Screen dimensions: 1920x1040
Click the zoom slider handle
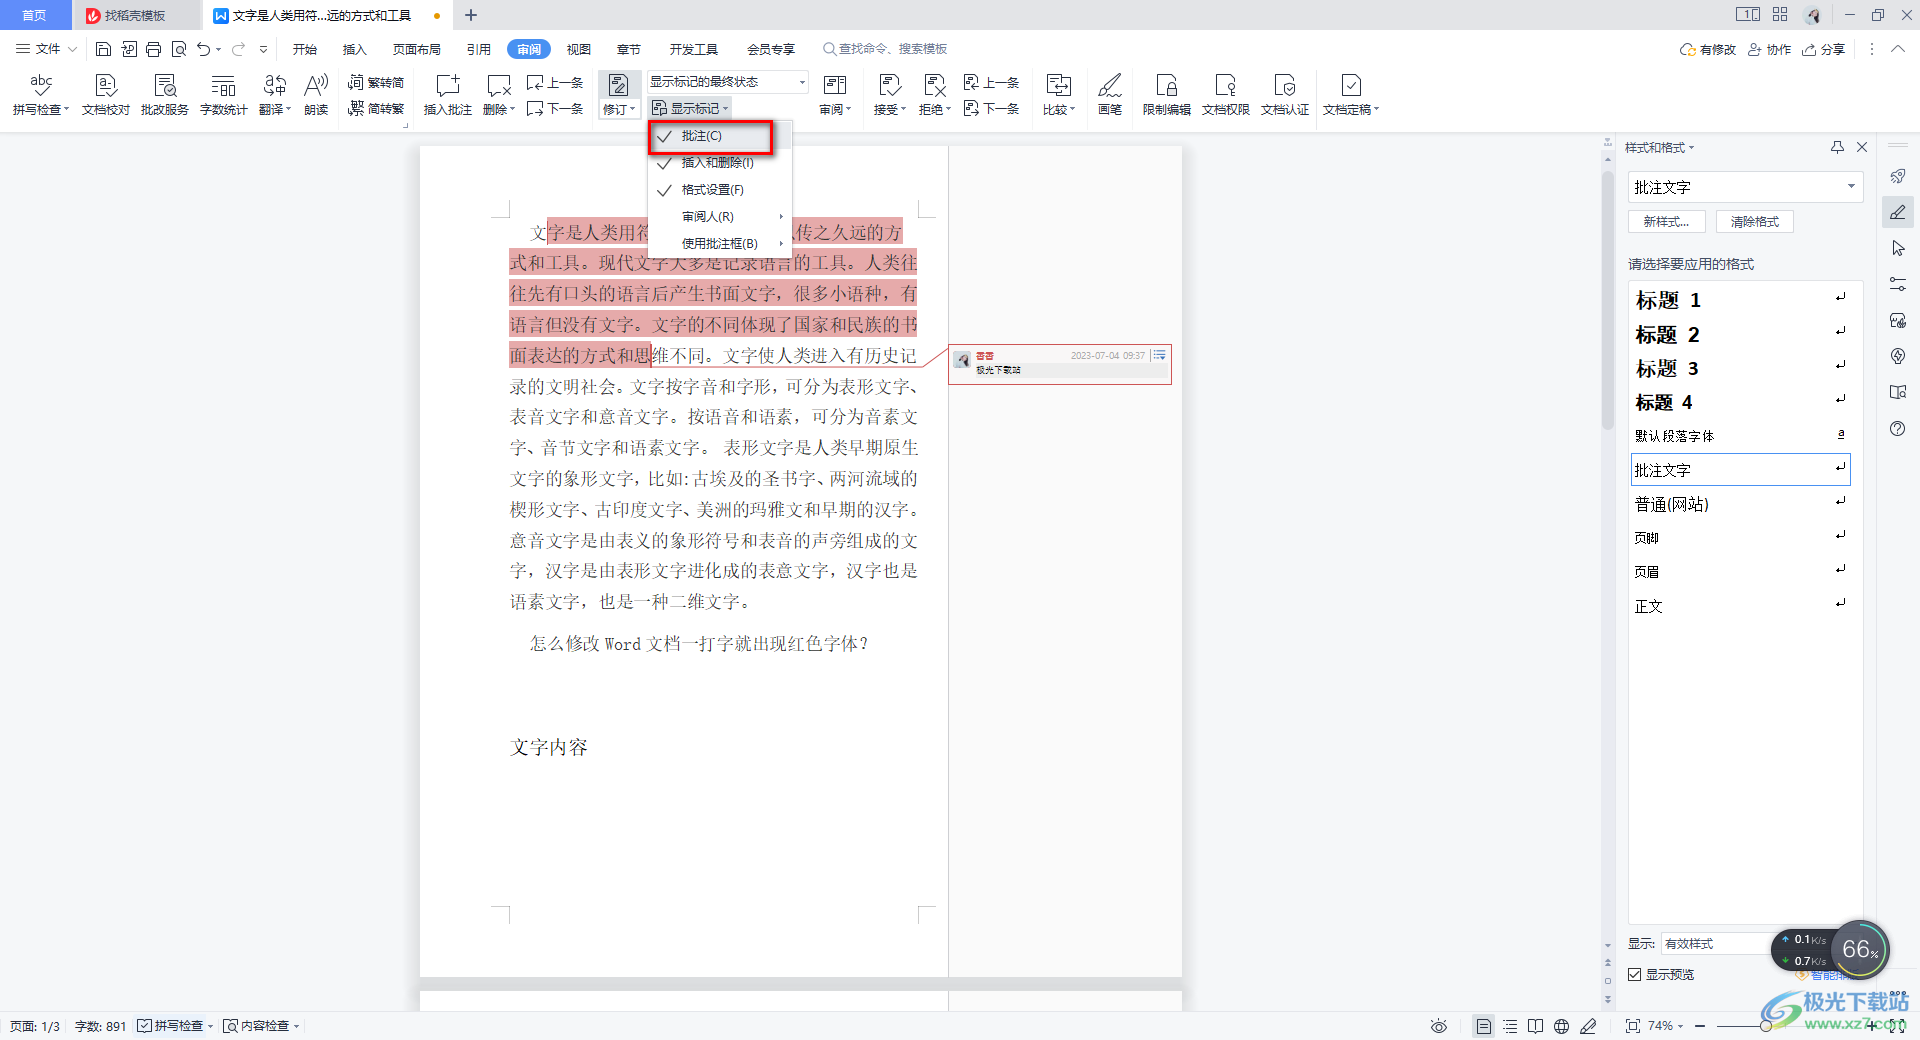(x=1766, y=1026)
